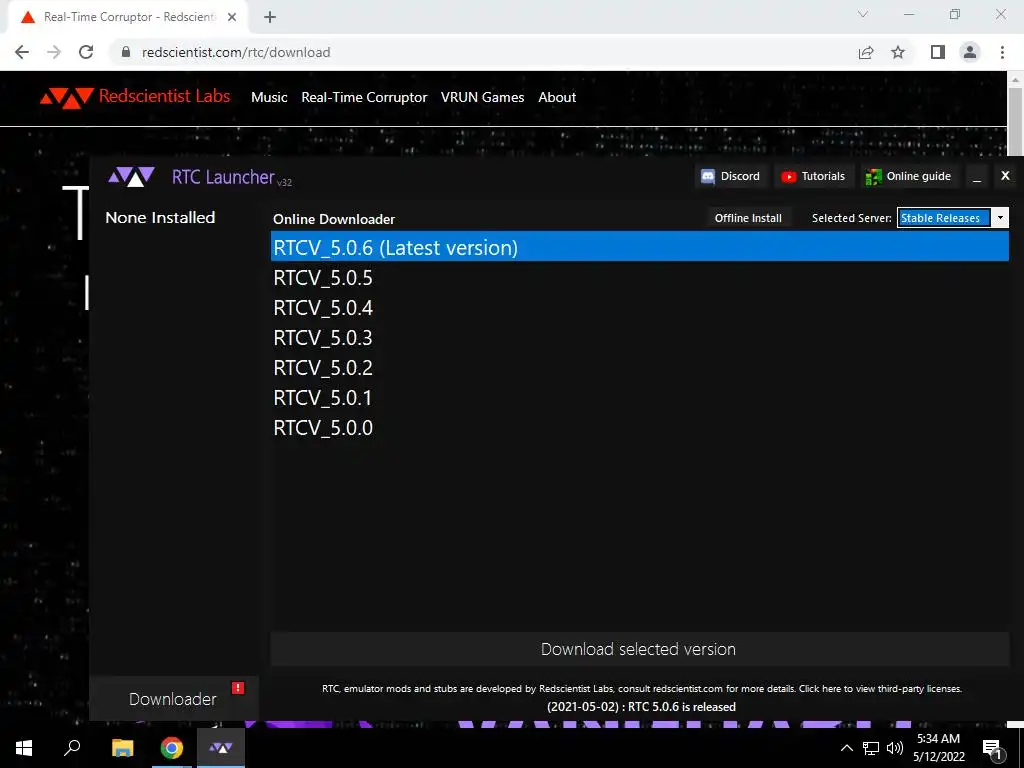This screenshot has width=1024, height=768.
Task: Close the Real-Time Corruptor tab
Action: [232, 17]
